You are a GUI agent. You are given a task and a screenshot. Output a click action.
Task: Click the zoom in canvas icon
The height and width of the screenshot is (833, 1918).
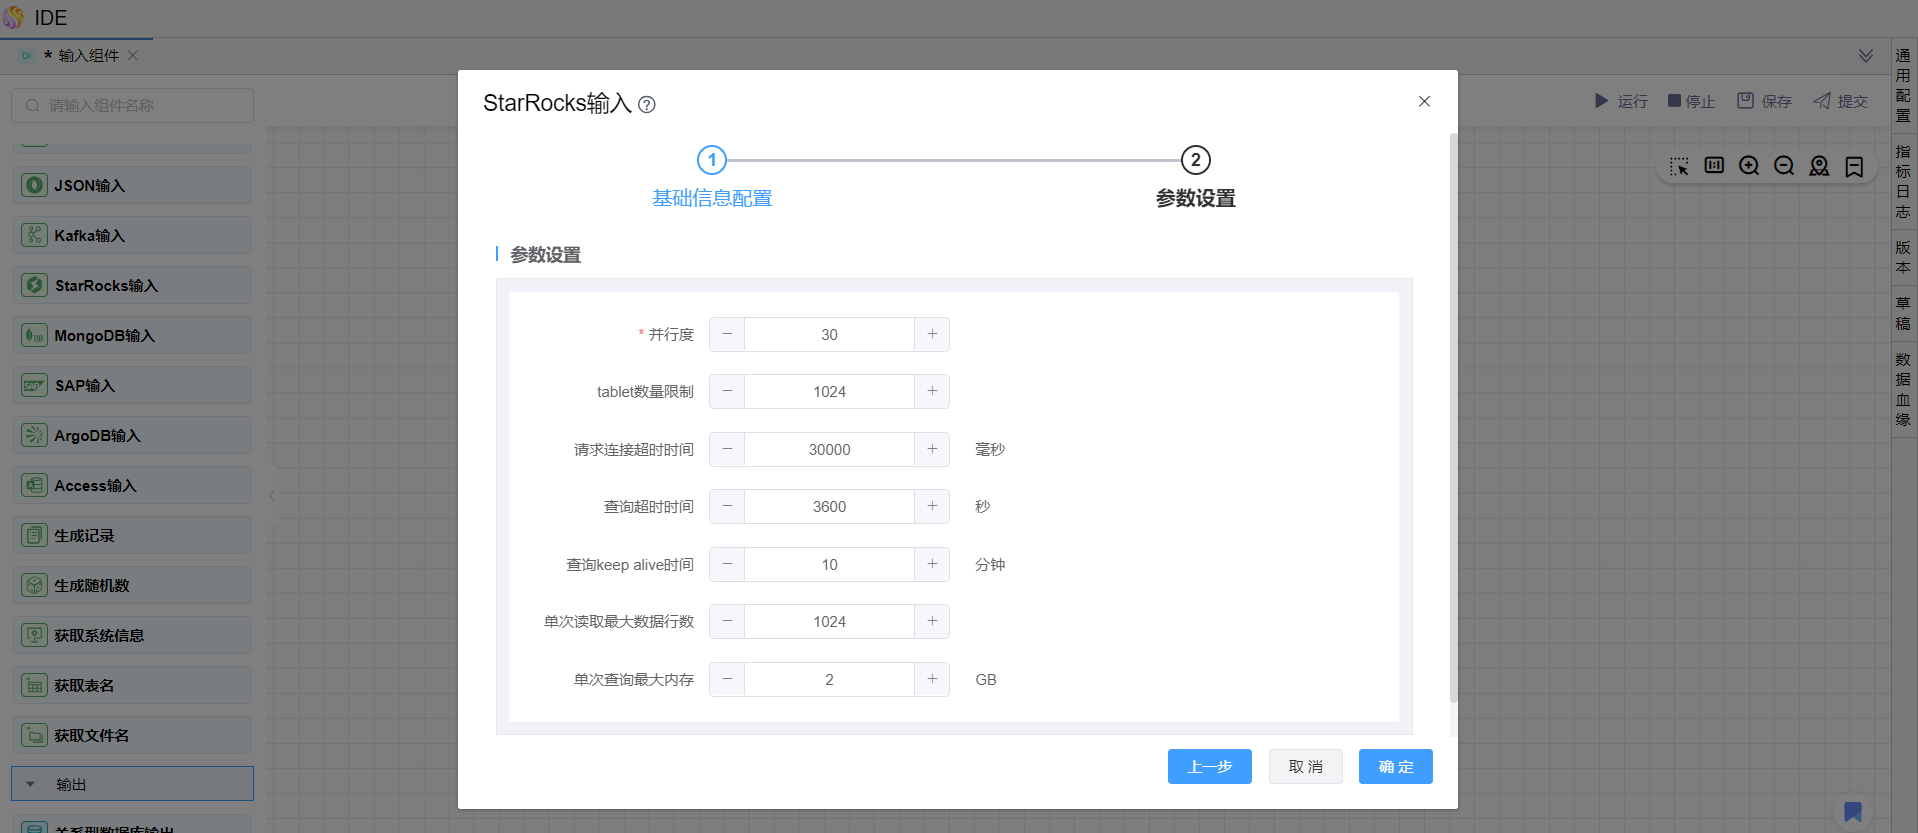click(x=1749, y=166)
